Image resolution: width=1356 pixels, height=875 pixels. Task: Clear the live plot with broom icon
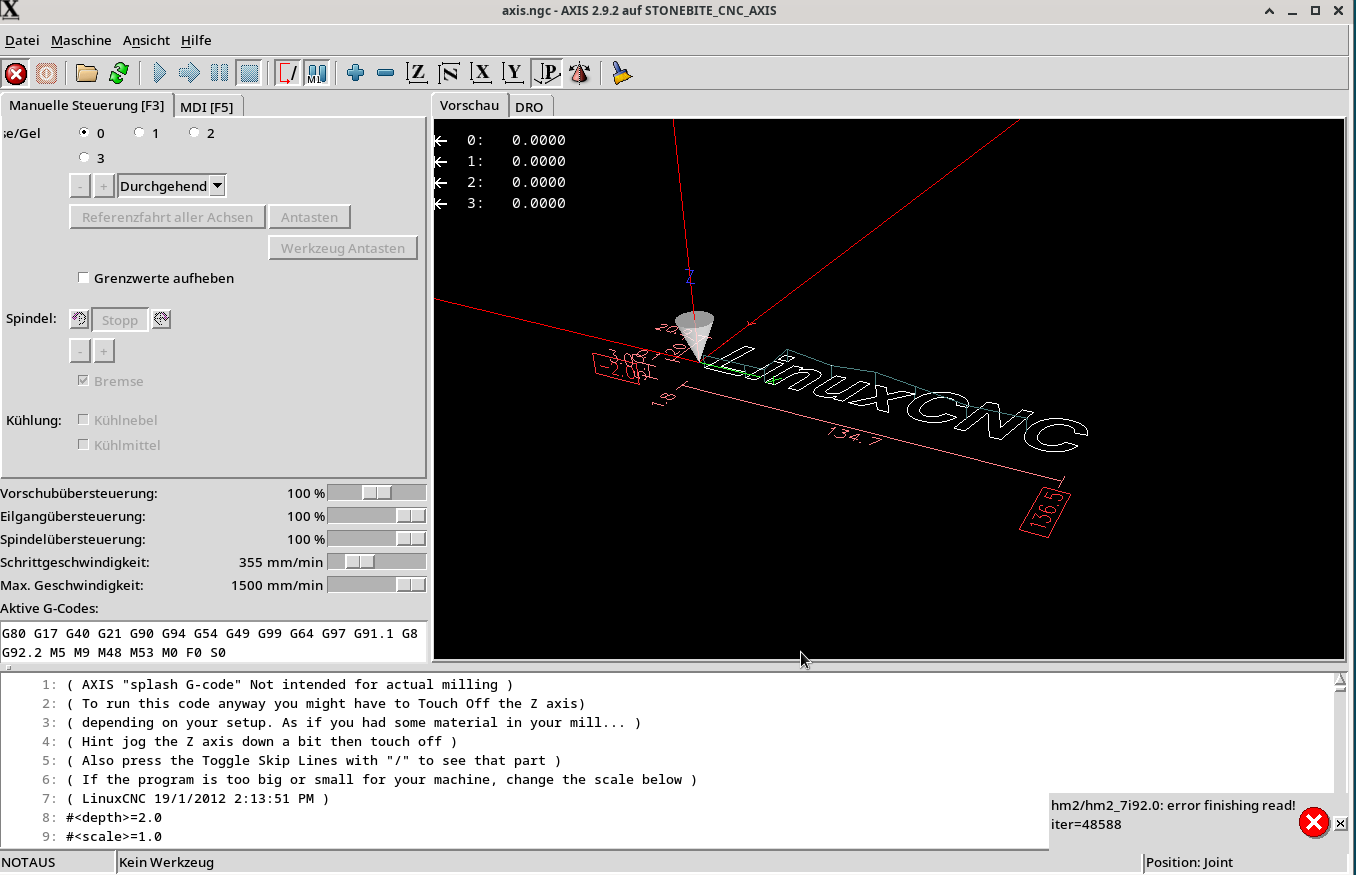[621, 73]
